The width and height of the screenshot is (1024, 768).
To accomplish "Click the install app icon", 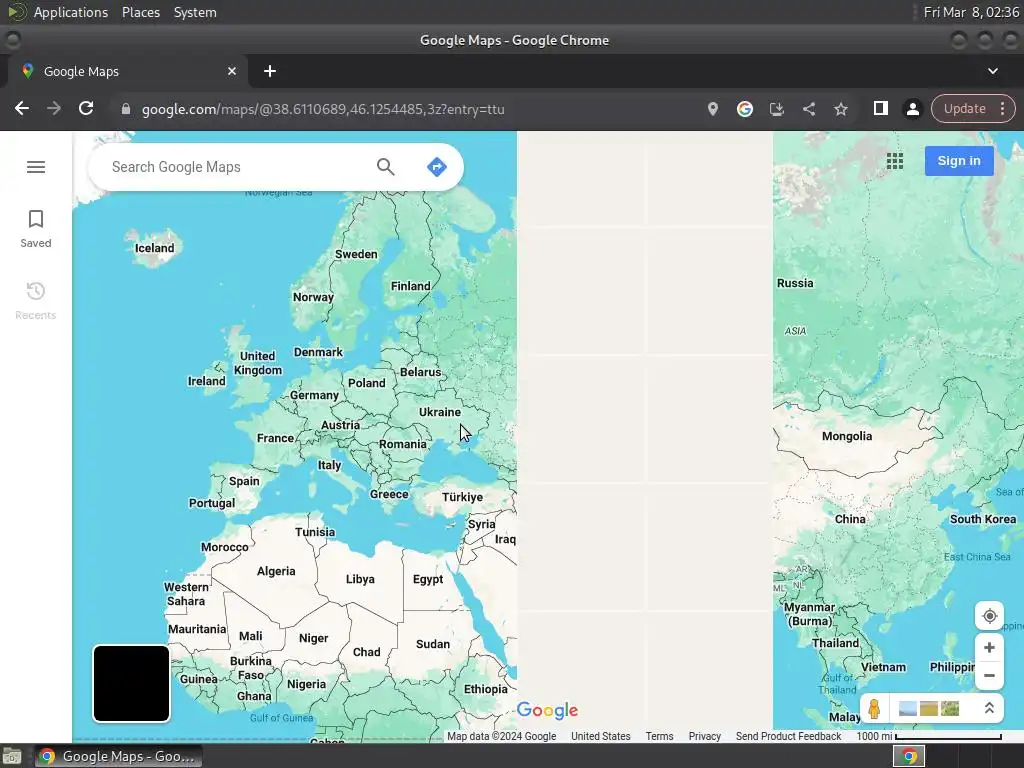I will pos(776,109).
